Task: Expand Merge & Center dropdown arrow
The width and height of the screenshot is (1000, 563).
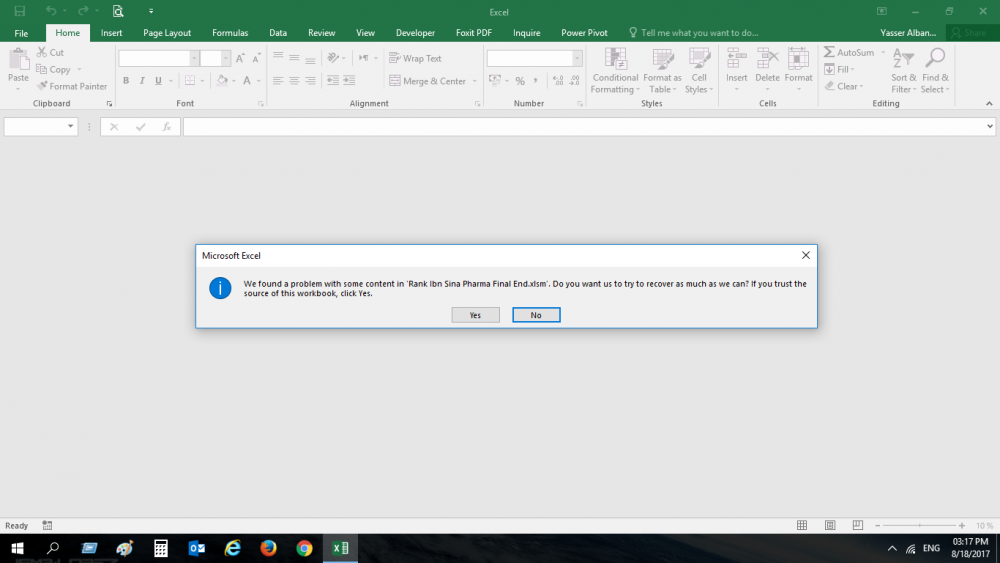Action: point(474,81)
